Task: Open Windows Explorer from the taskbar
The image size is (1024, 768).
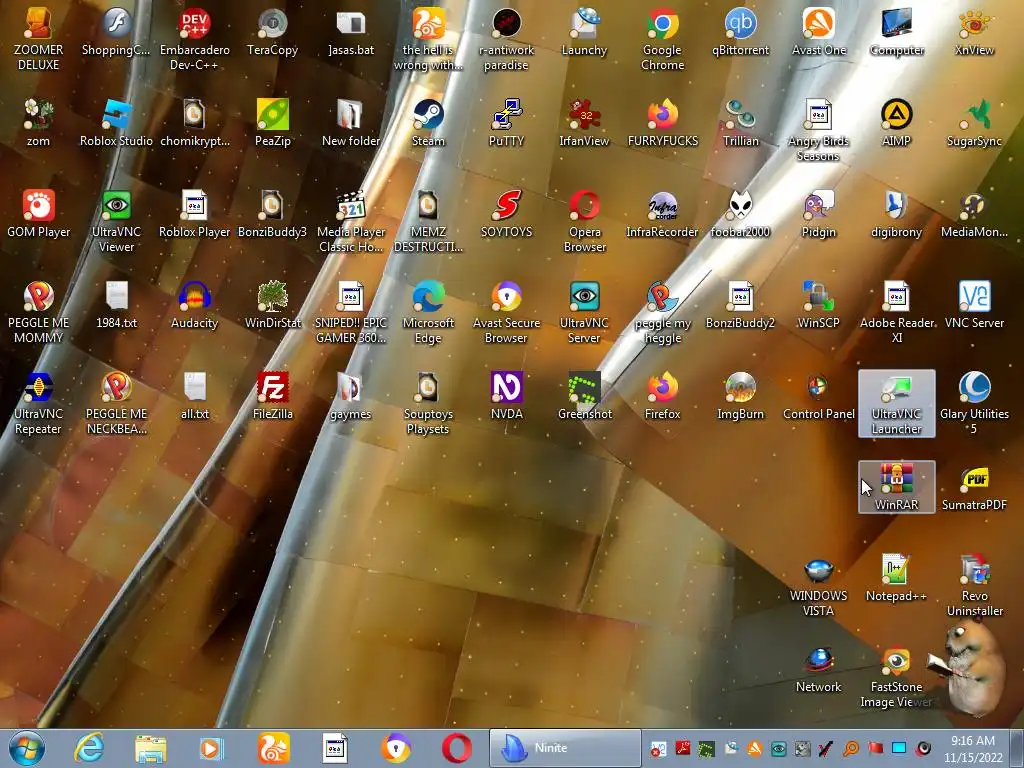Action: click(150, 748)
